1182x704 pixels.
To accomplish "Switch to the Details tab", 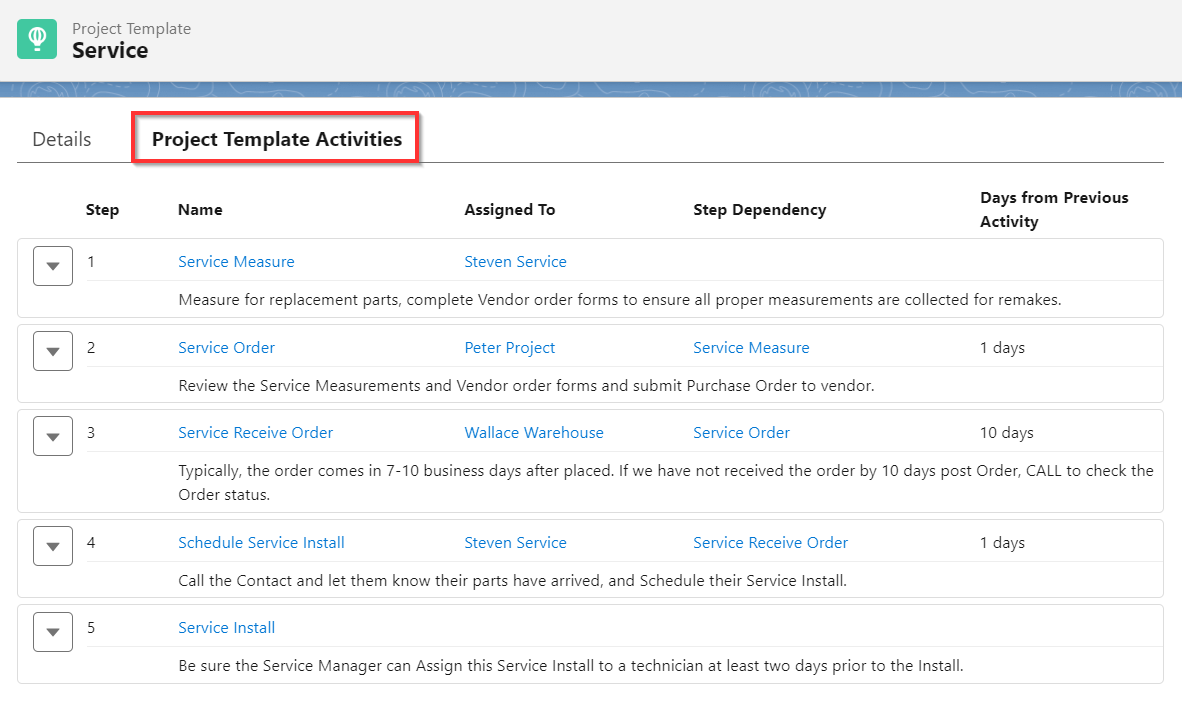I will [62, 140].
